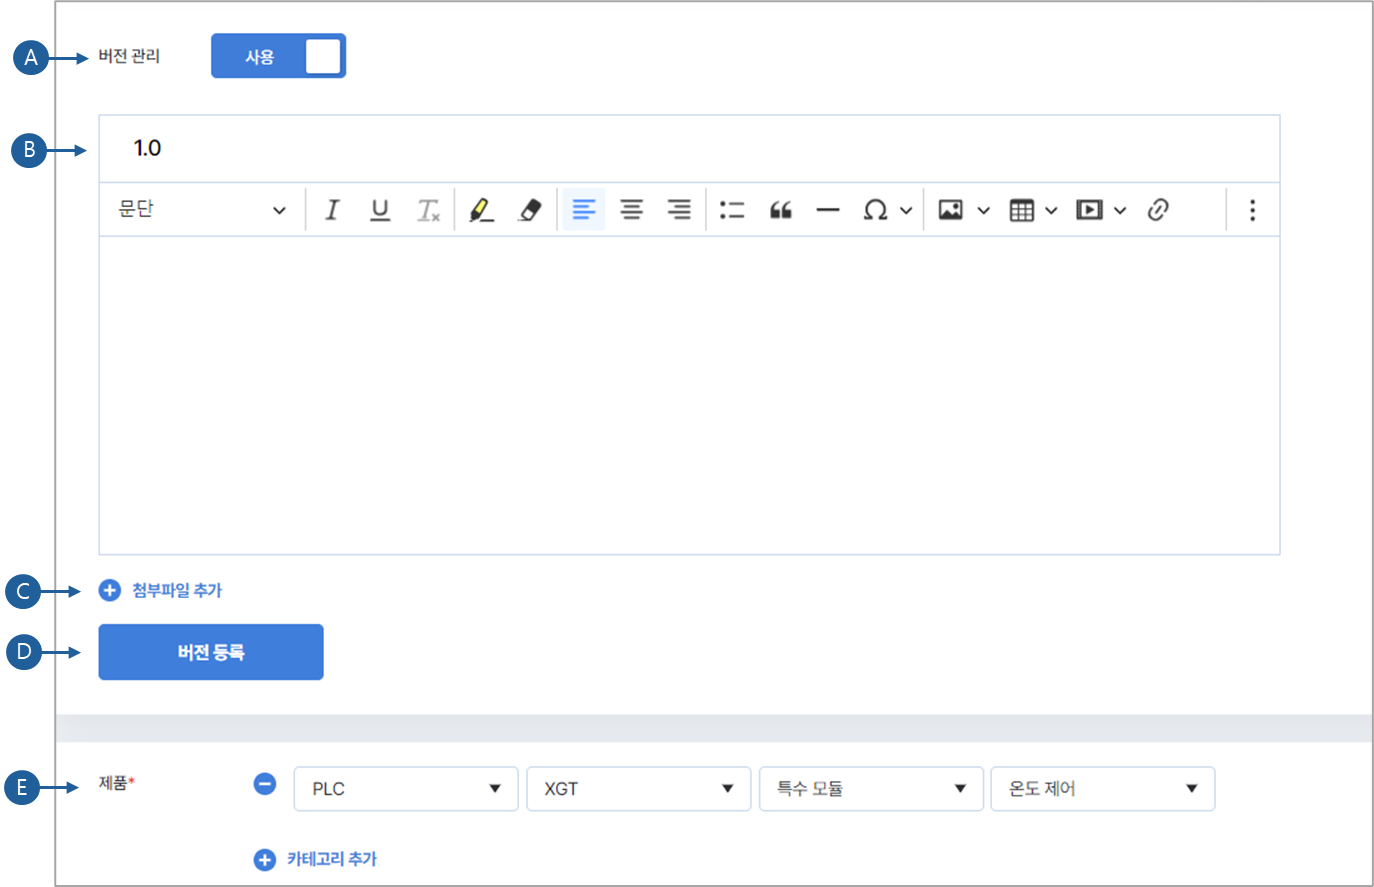Viewport: 1374px width, 887px height.
Task: Align text to the right
Action: 679,210
